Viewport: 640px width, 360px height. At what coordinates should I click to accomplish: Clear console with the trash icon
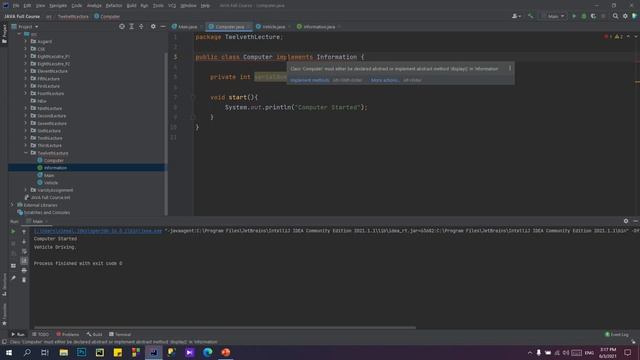(24, 280)
